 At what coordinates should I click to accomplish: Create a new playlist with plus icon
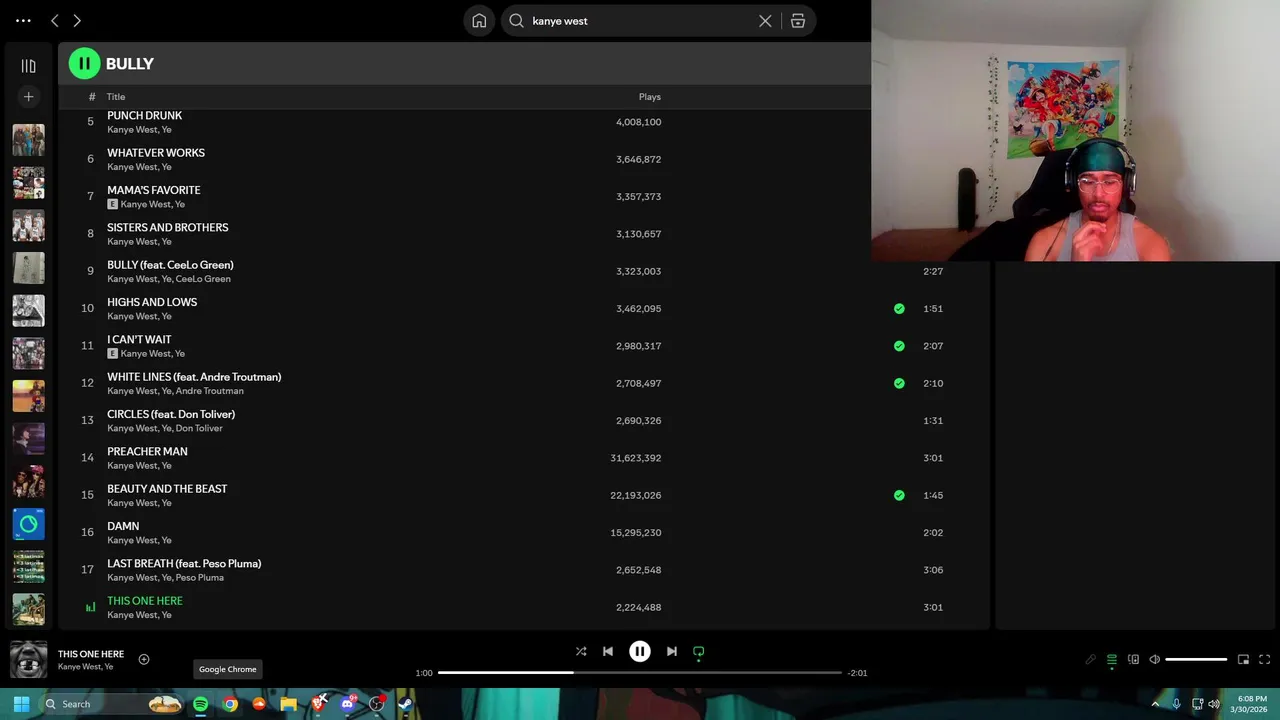pos(28,97)
